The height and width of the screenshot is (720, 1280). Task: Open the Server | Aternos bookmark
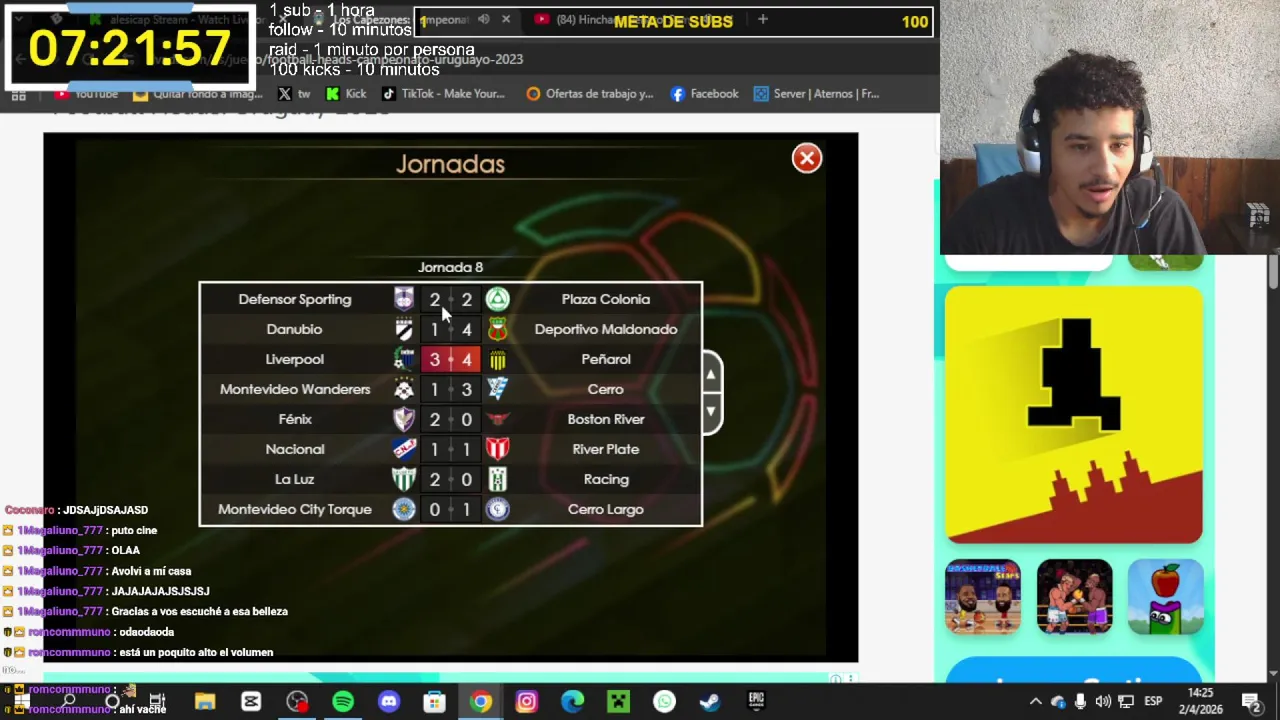pos(816,94)
